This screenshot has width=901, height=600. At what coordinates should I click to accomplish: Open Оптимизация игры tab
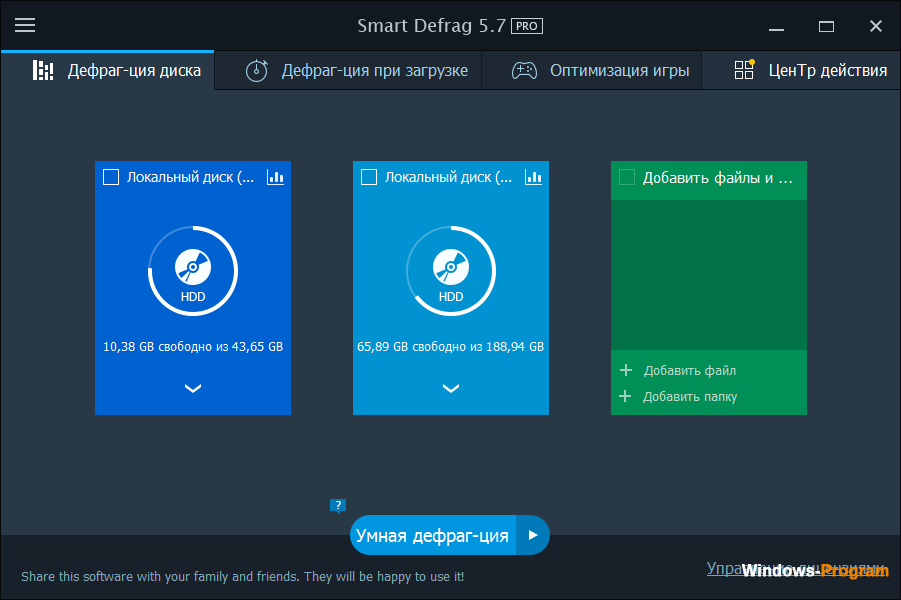591,71
